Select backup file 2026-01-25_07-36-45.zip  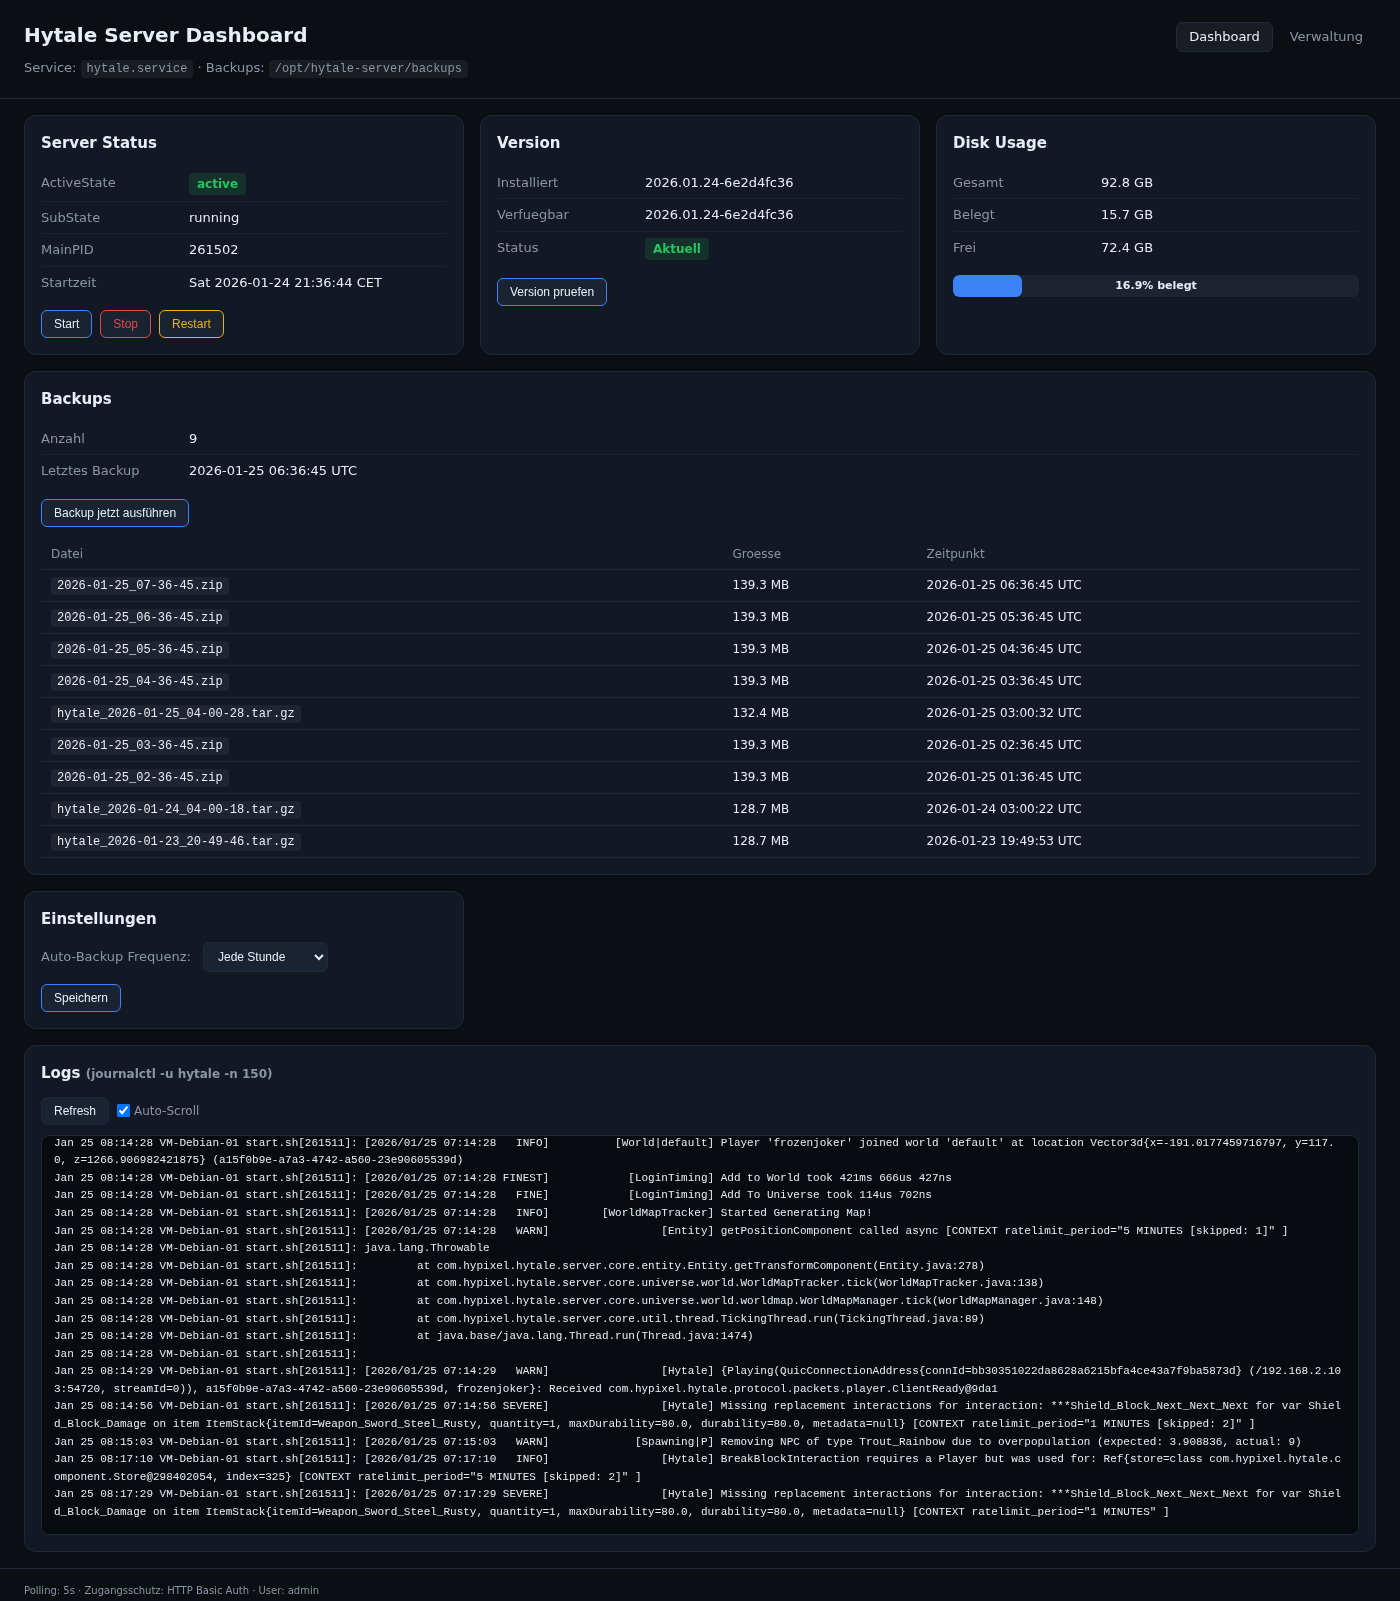point(140,586)
